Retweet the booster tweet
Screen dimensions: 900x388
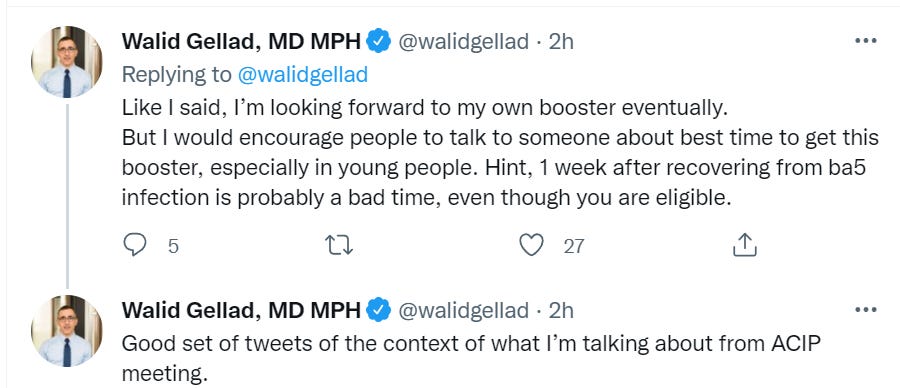pyautogui.click(x=339, y=246)
